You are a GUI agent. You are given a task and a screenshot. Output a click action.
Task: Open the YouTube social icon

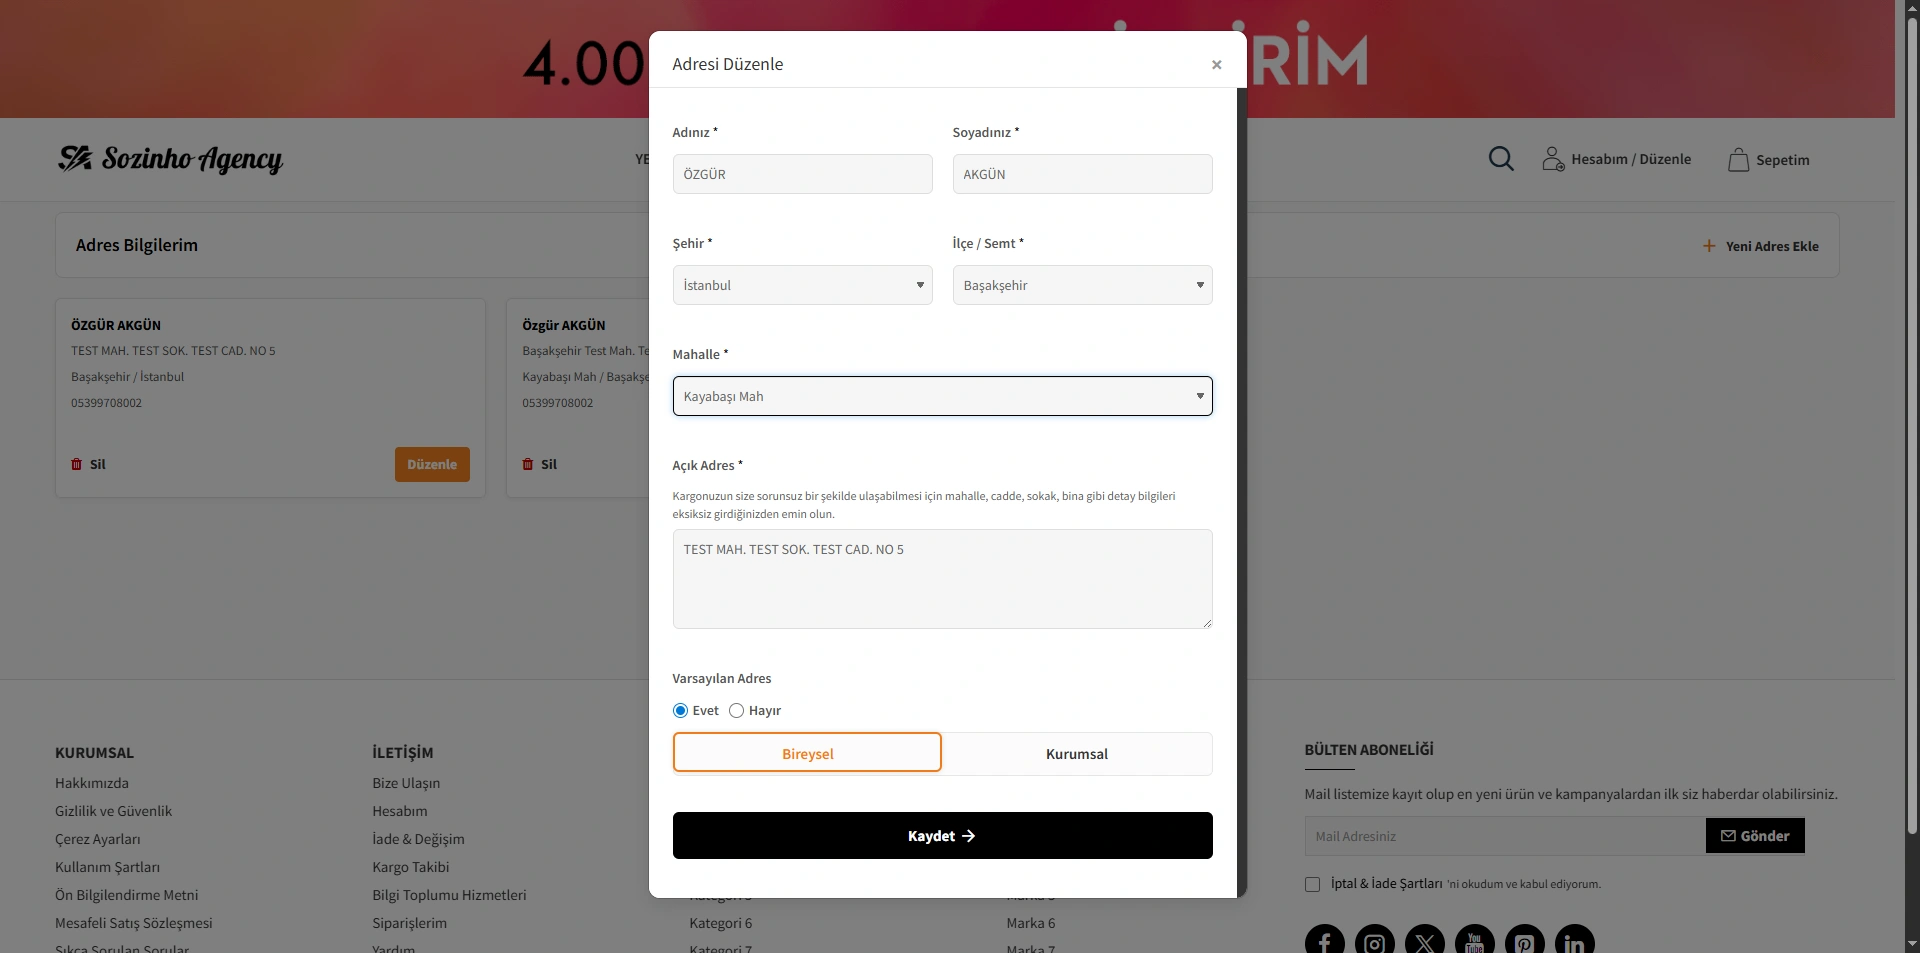point(1474,942)
